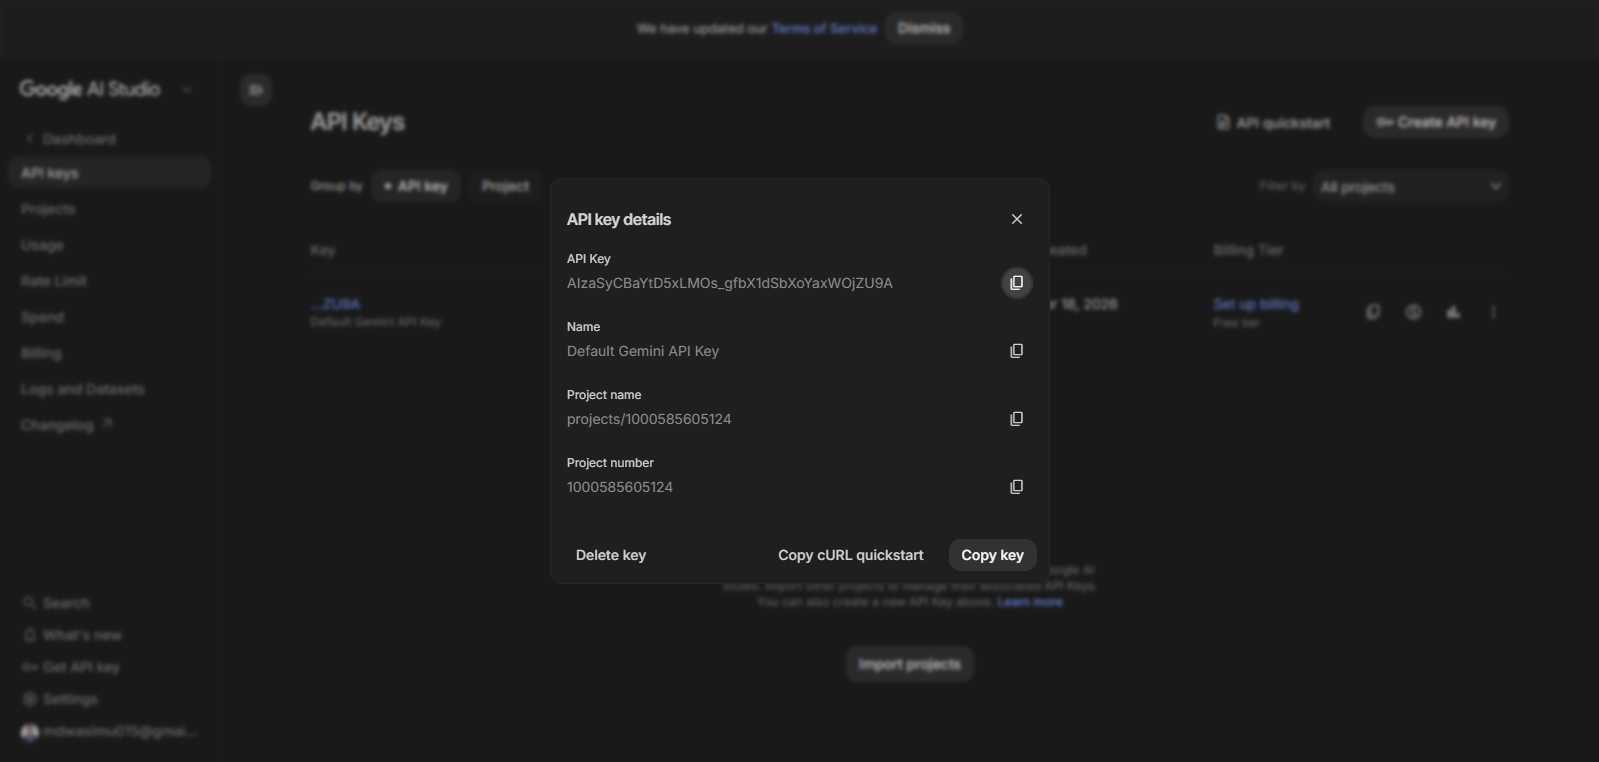This screenshot has height=762, width=1599.
Task: Copy the API Key value icon
Action: (x=1016, y=283)
